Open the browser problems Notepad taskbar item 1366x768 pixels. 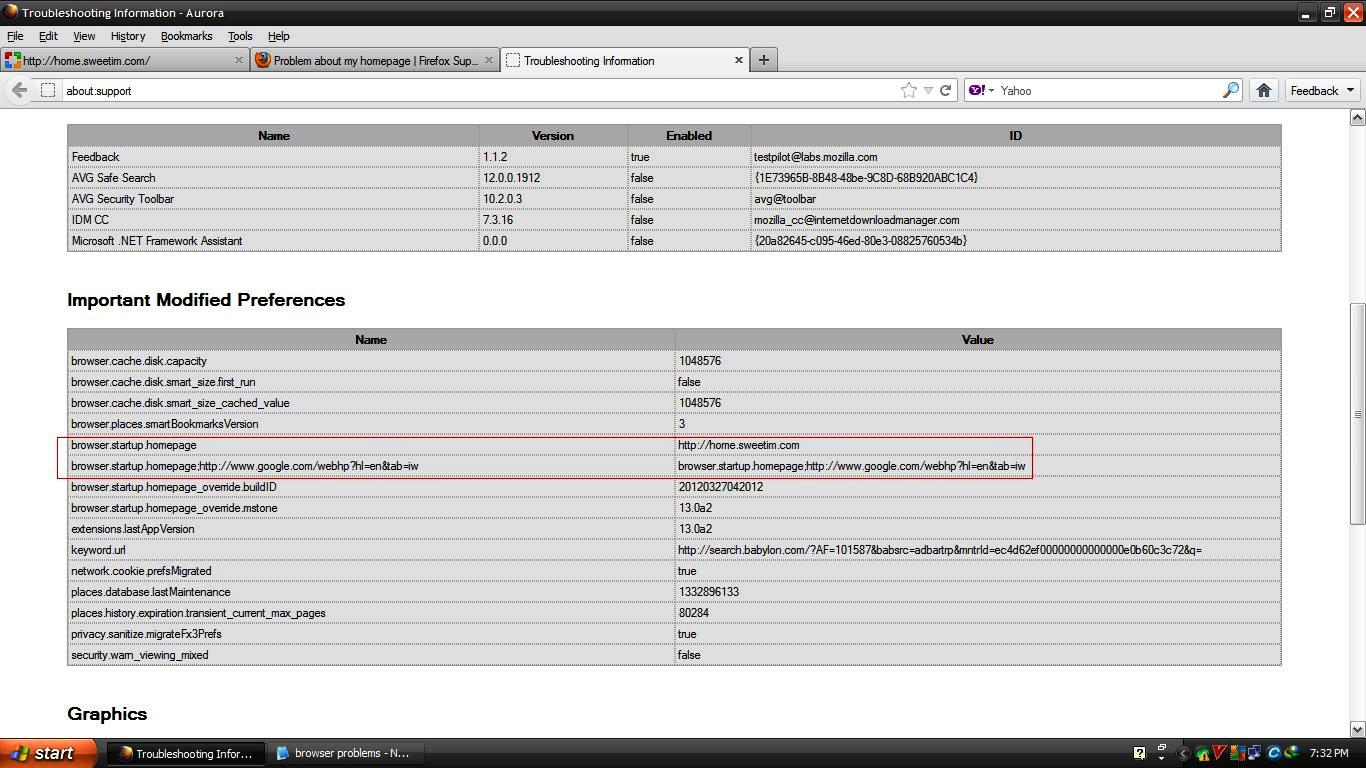point(344,753)
